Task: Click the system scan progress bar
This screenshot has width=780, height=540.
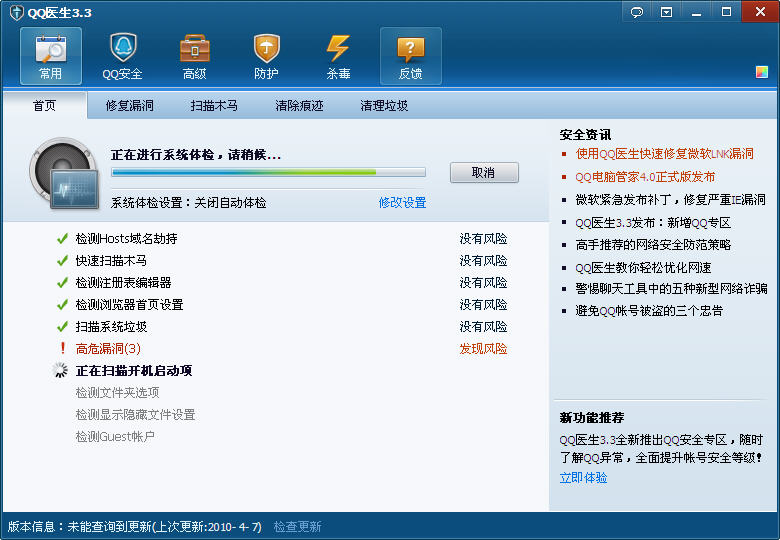Action: pyautogui.click(x=268, y=173)
